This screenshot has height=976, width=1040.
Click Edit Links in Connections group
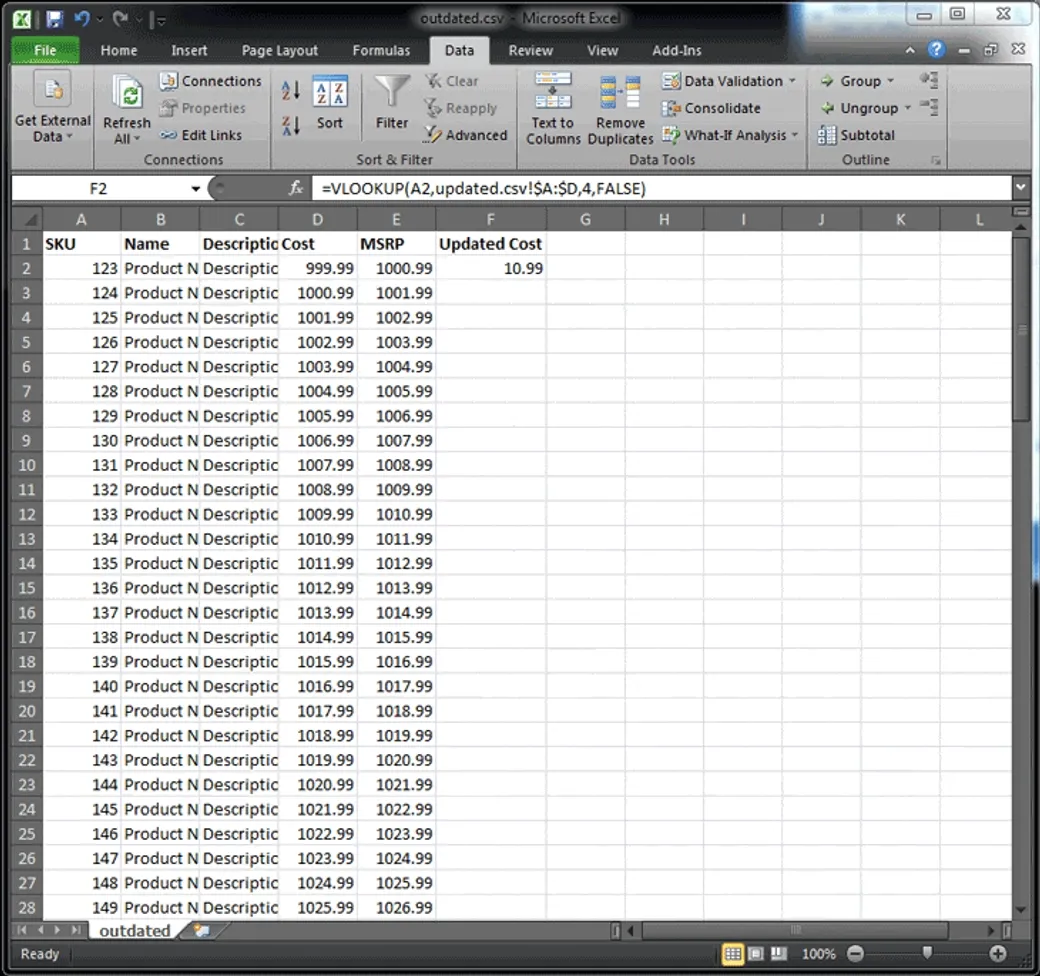click(x=211, y=135)
